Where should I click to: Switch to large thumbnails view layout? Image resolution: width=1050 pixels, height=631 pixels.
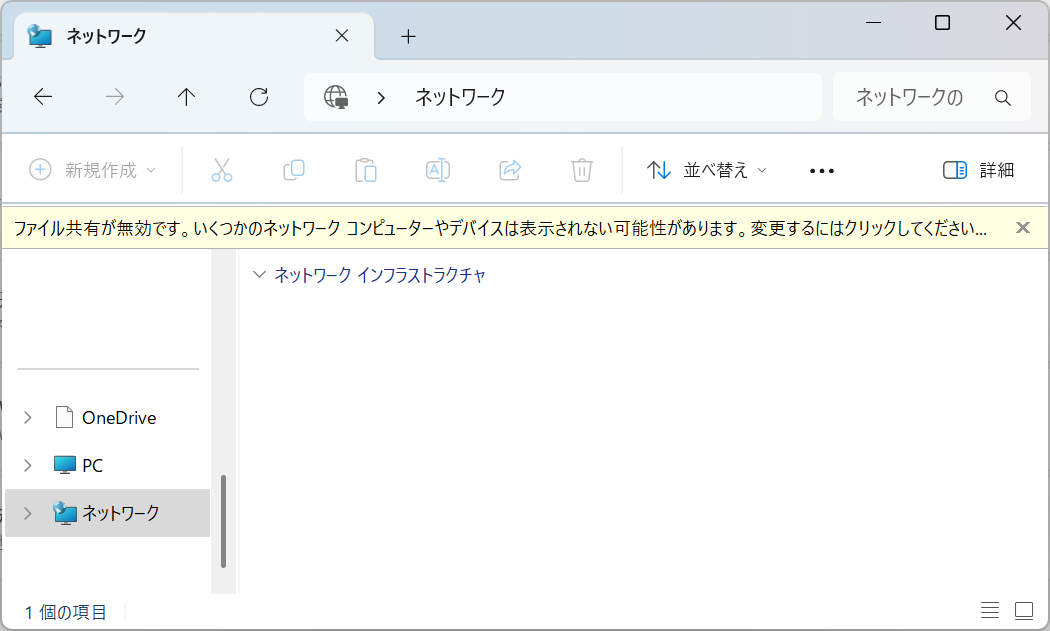click(1024, 611)
